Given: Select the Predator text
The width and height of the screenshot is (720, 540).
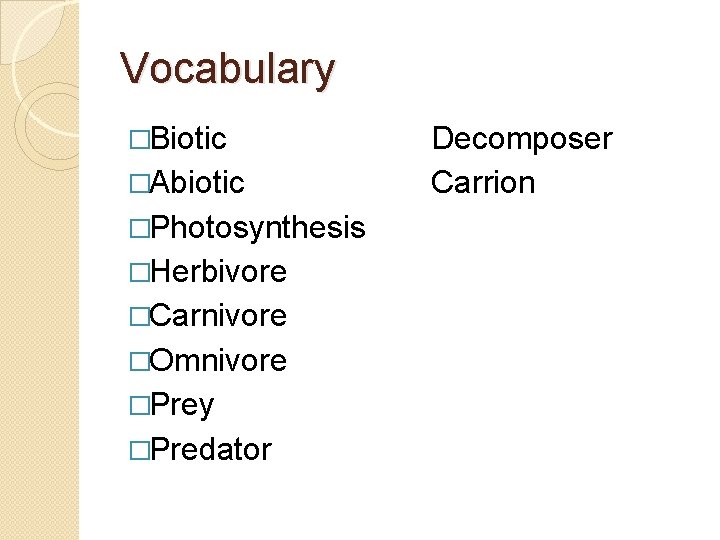Looking at the screenshot, I should 211,449.
